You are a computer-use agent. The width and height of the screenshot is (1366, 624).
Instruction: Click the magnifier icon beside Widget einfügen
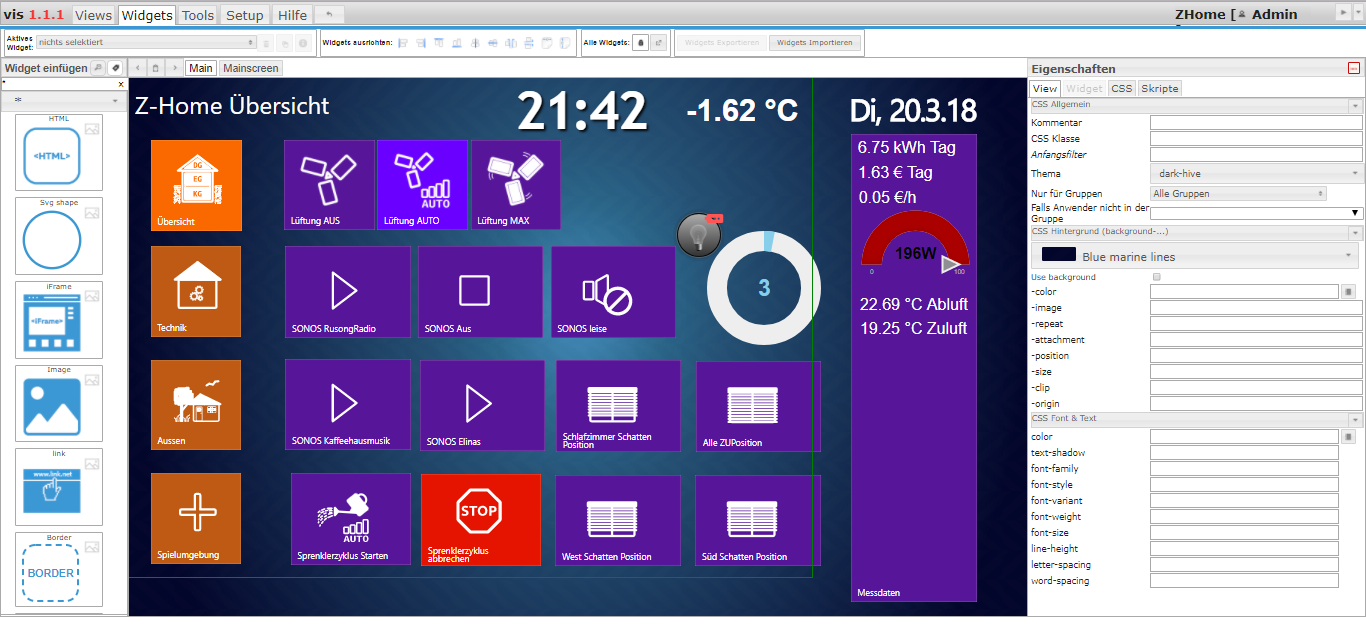tap(98, 68)
